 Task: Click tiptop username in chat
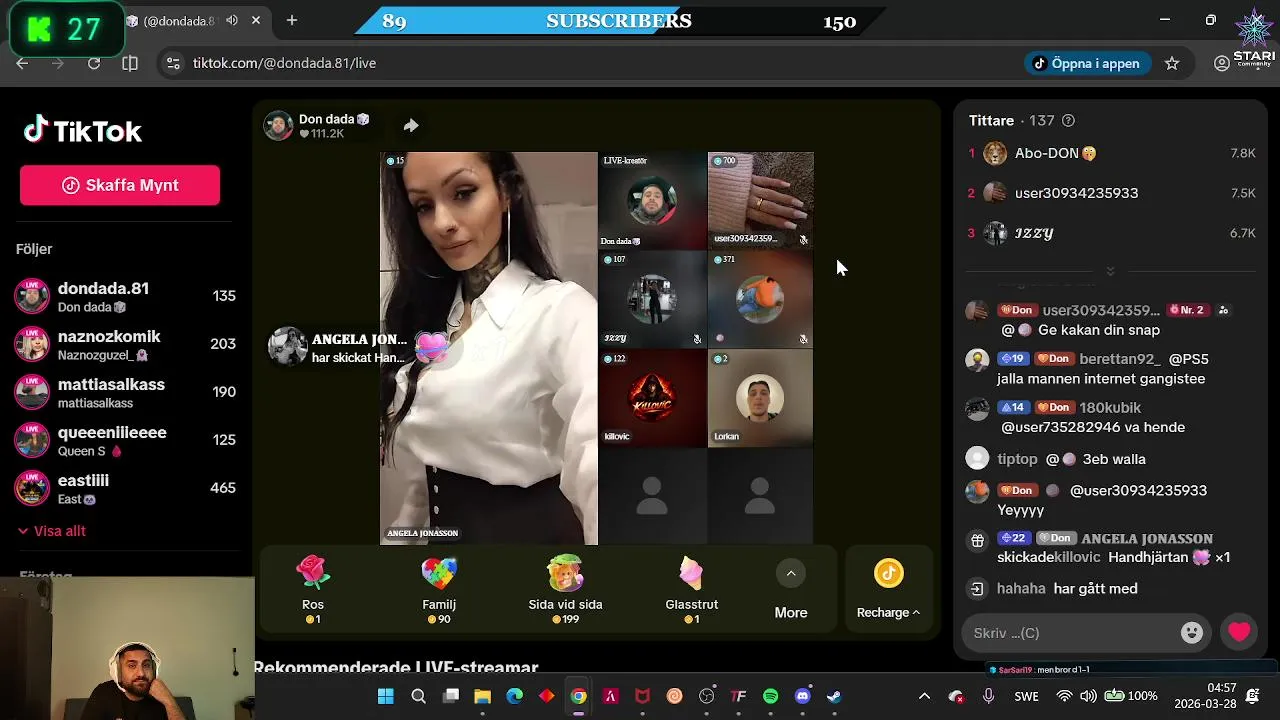coord(1017,459)
